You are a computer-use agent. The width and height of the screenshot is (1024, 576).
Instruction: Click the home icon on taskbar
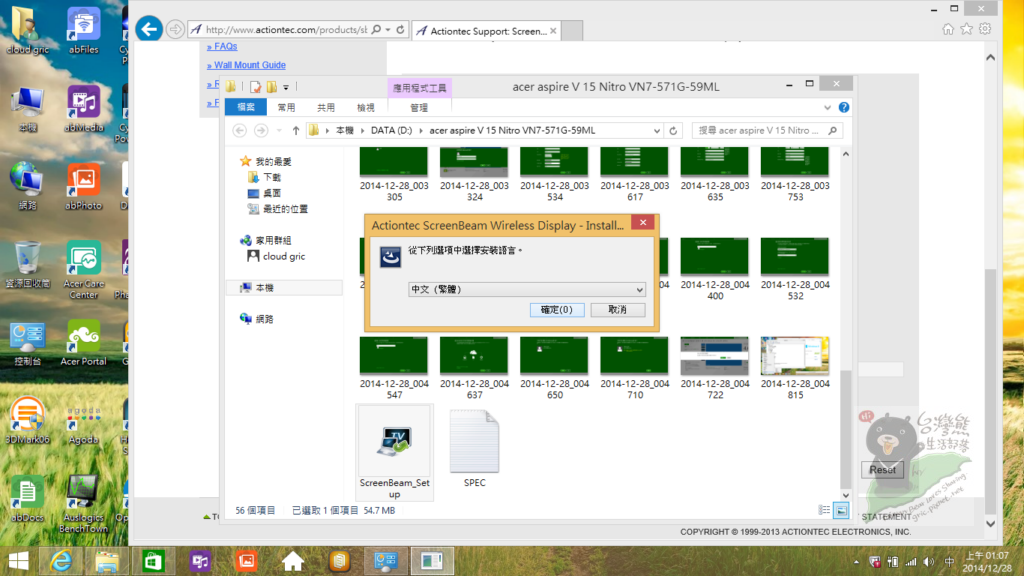pyautogui.click(x=293, y=561)
